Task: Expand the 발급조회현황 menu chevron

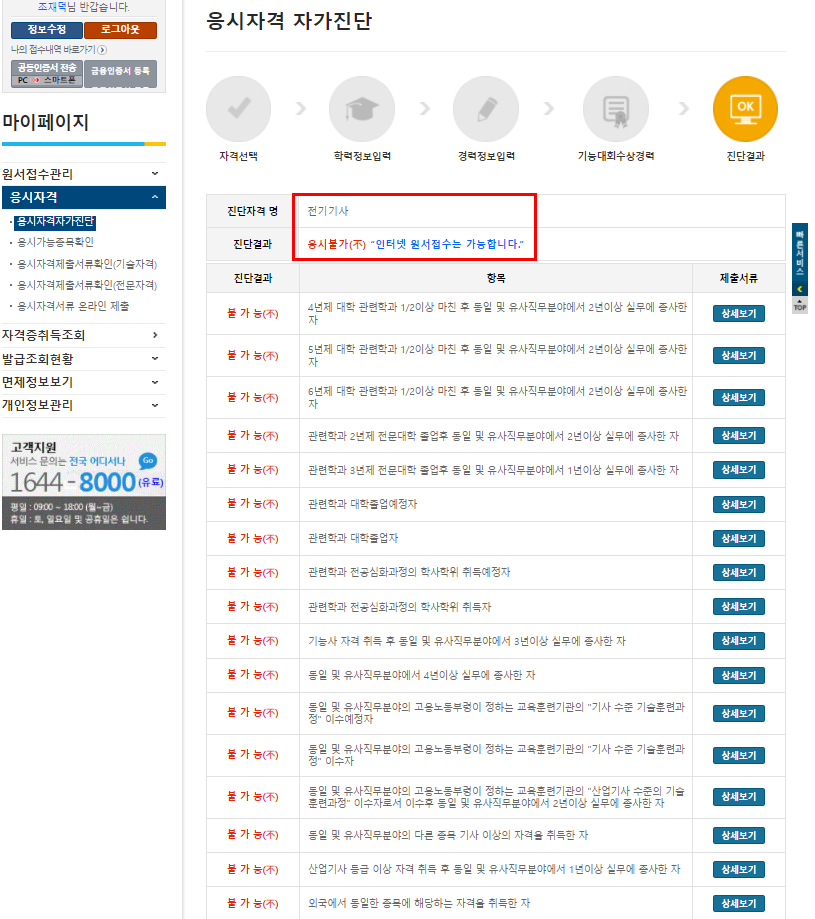Action: point(155,358)
